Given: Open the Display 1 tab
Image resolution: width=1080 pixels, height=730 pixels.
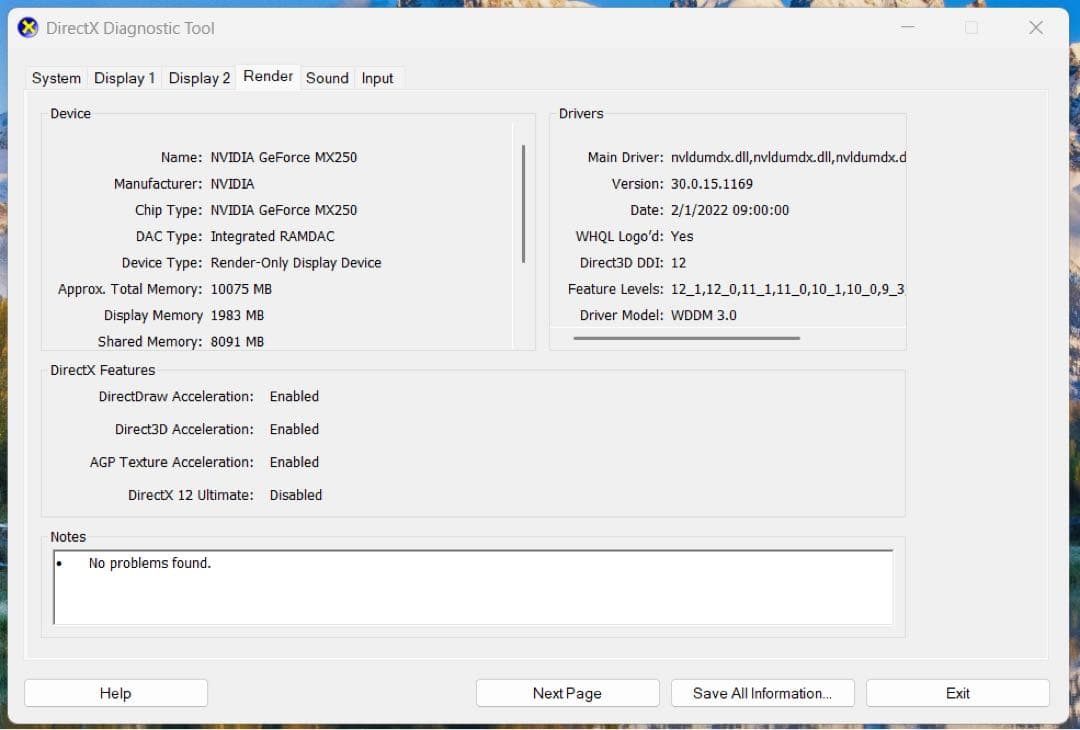Looking at the screenshot, I should coord(124,78).
